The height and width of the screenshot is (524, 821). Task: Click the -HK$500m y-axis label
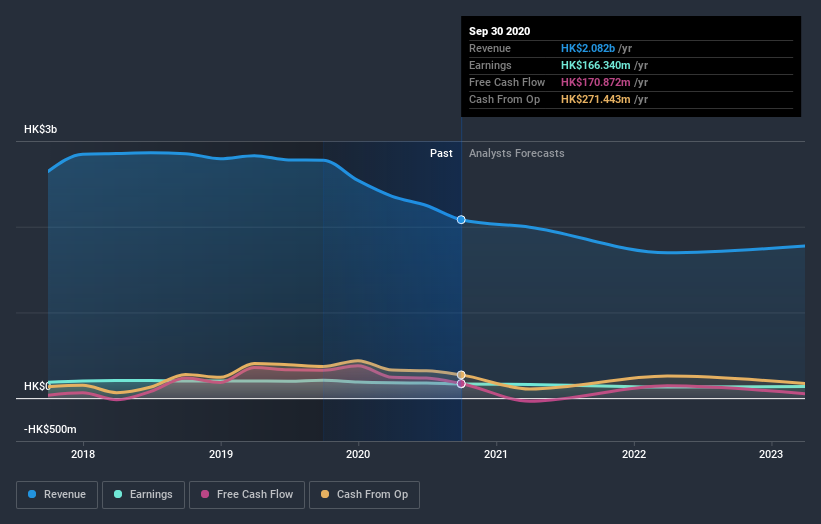[50, 429]
